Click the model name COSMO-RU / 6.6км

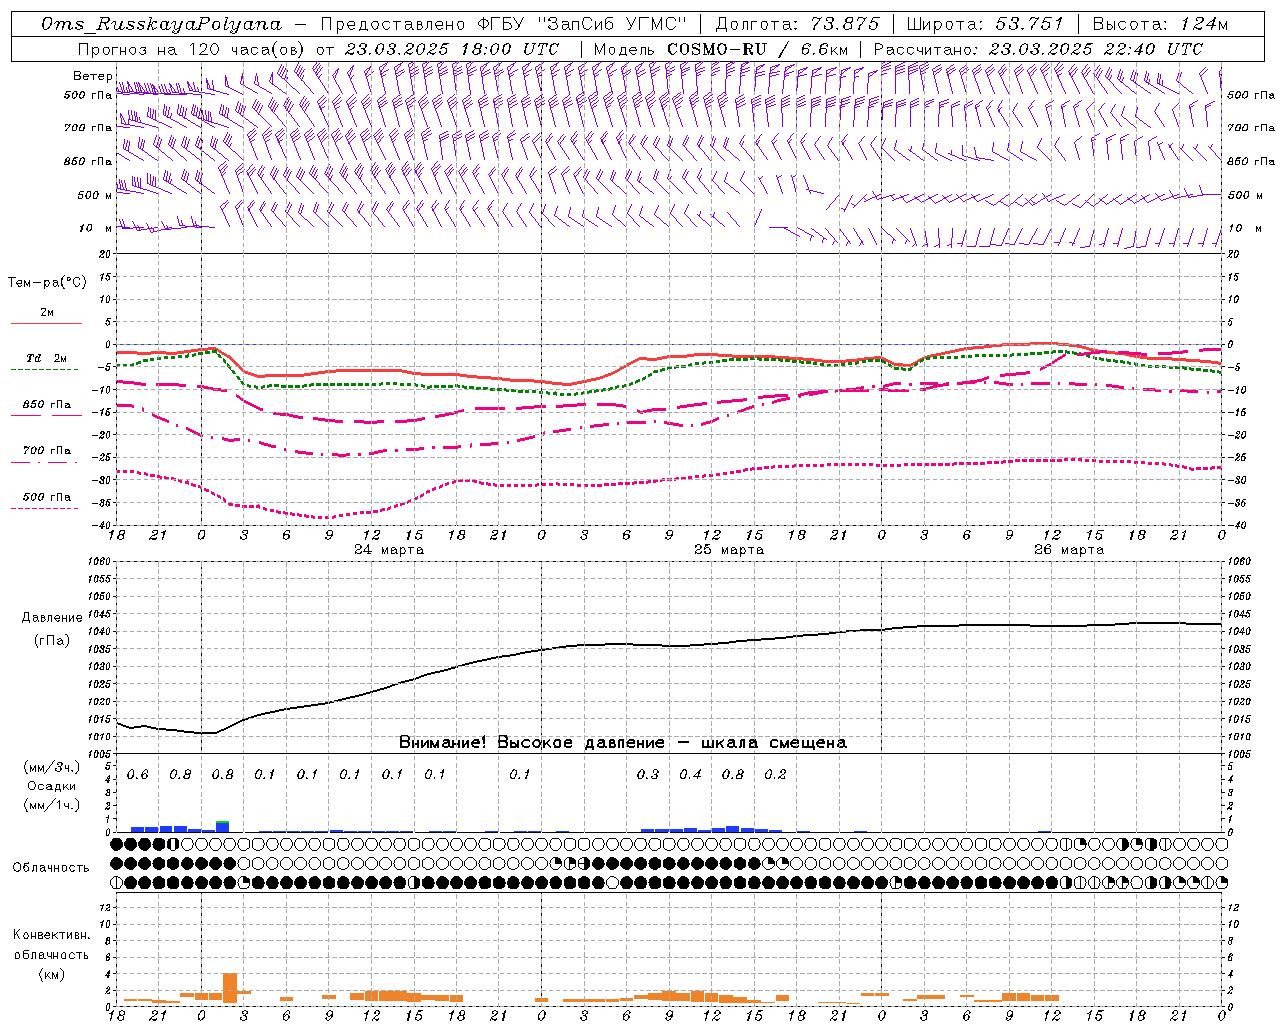(757, 49)
